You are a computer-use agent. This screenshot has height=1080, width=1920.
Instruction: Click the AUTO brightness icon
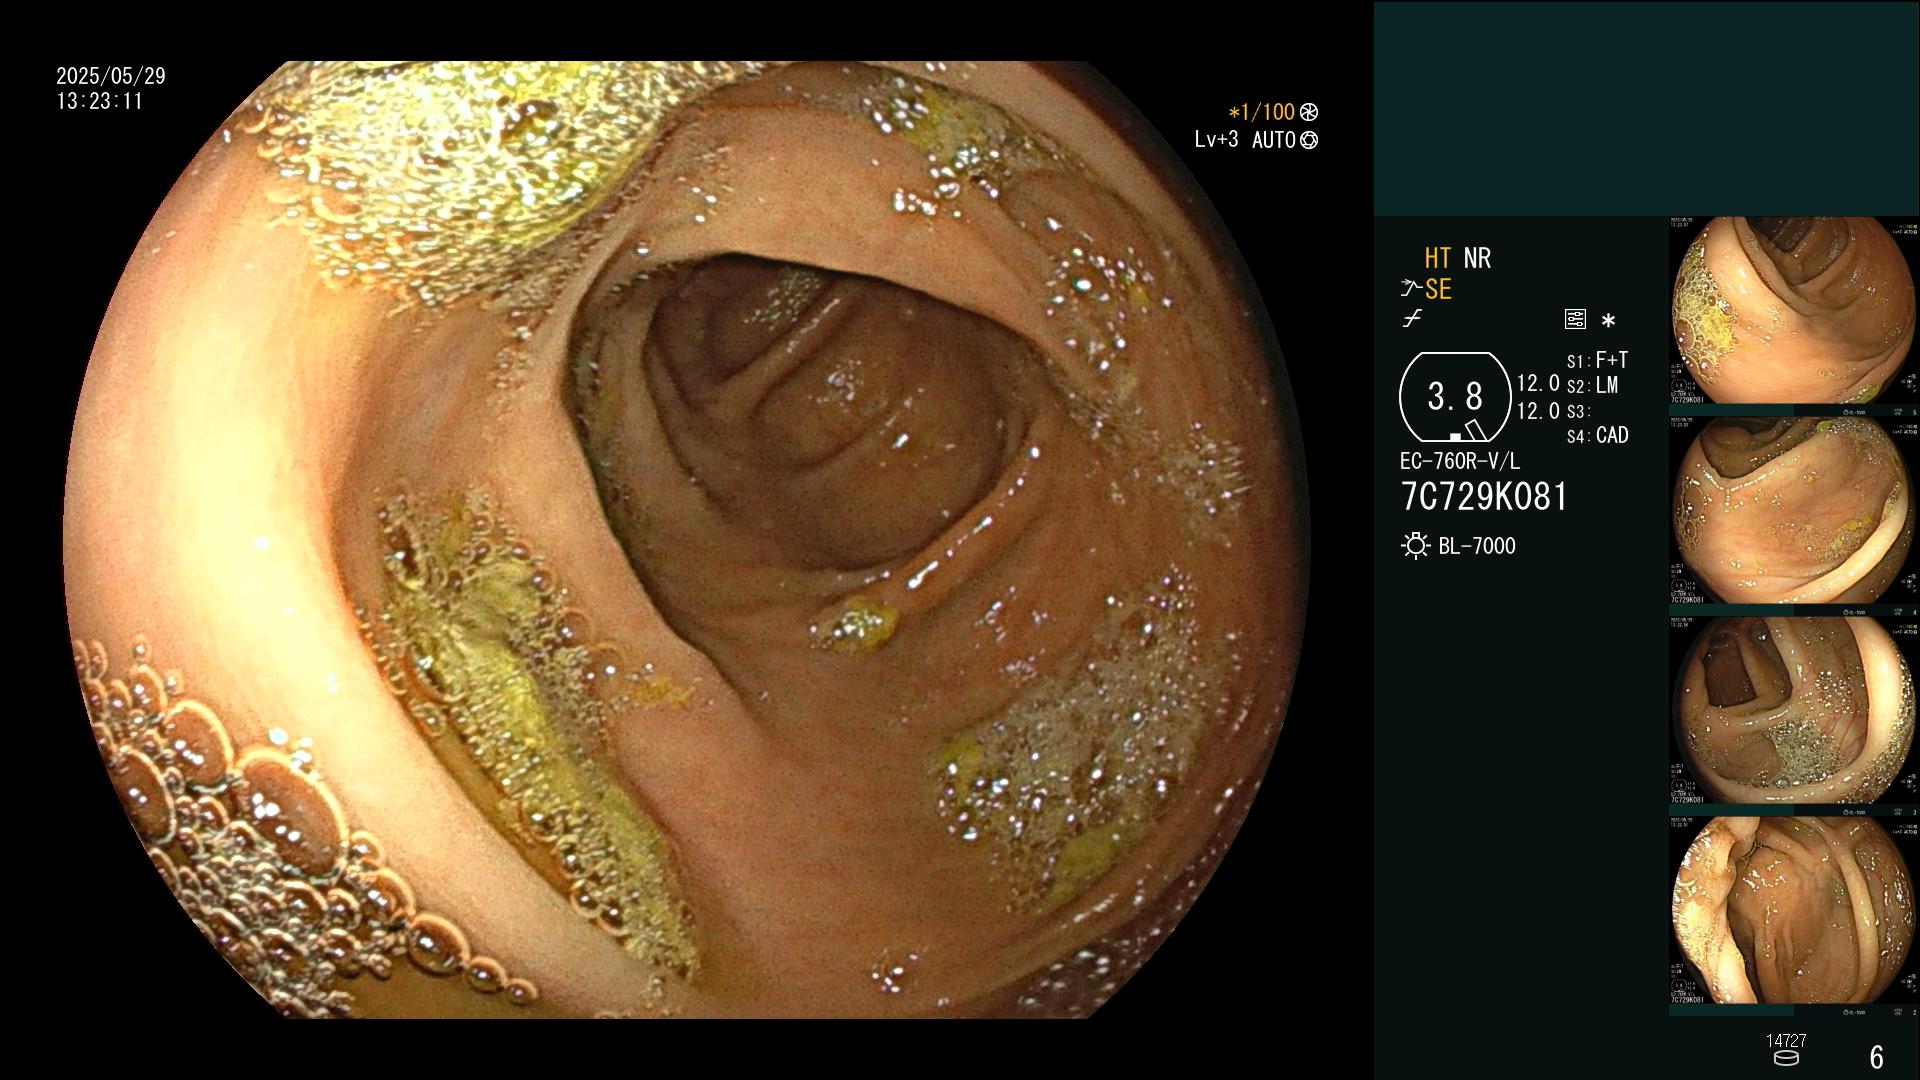pyautogui.click(x=1309, y=141)
